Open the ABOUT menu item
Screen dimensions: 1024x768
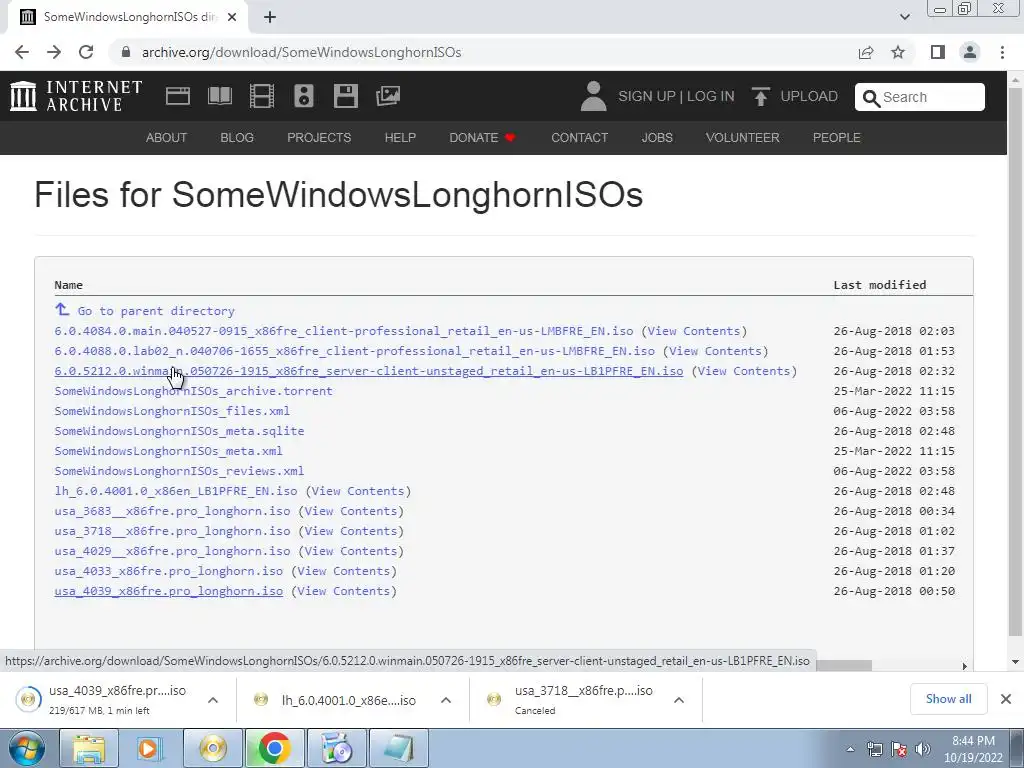point(167,138)
